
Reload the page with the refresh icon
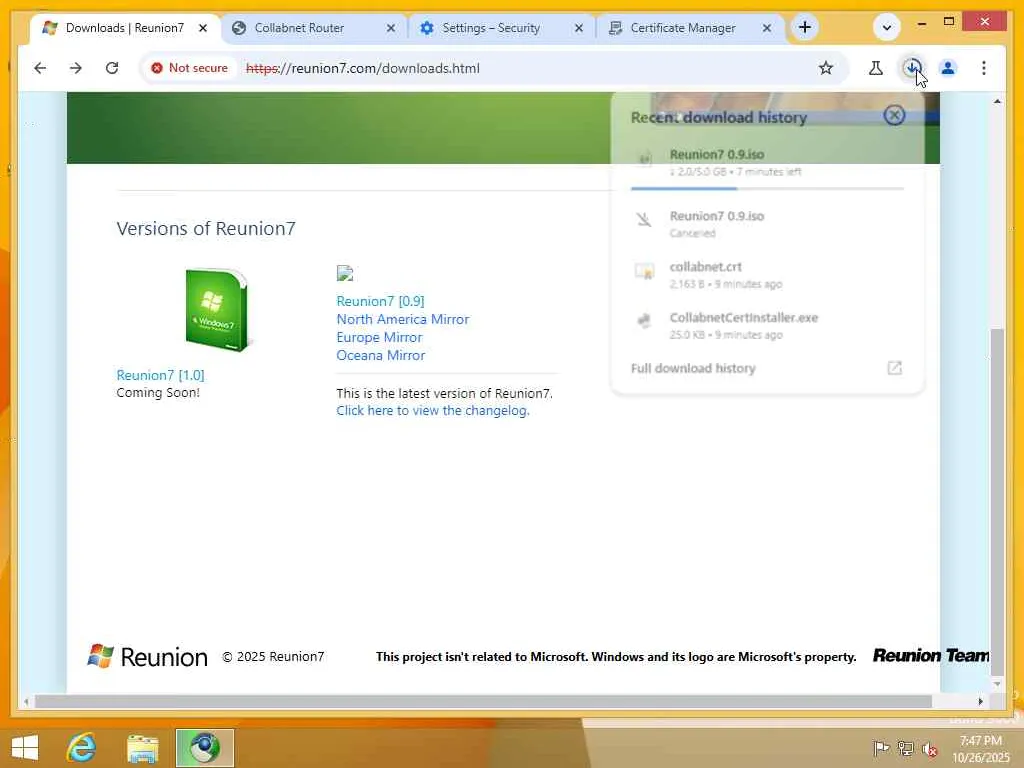coord(112,68)
